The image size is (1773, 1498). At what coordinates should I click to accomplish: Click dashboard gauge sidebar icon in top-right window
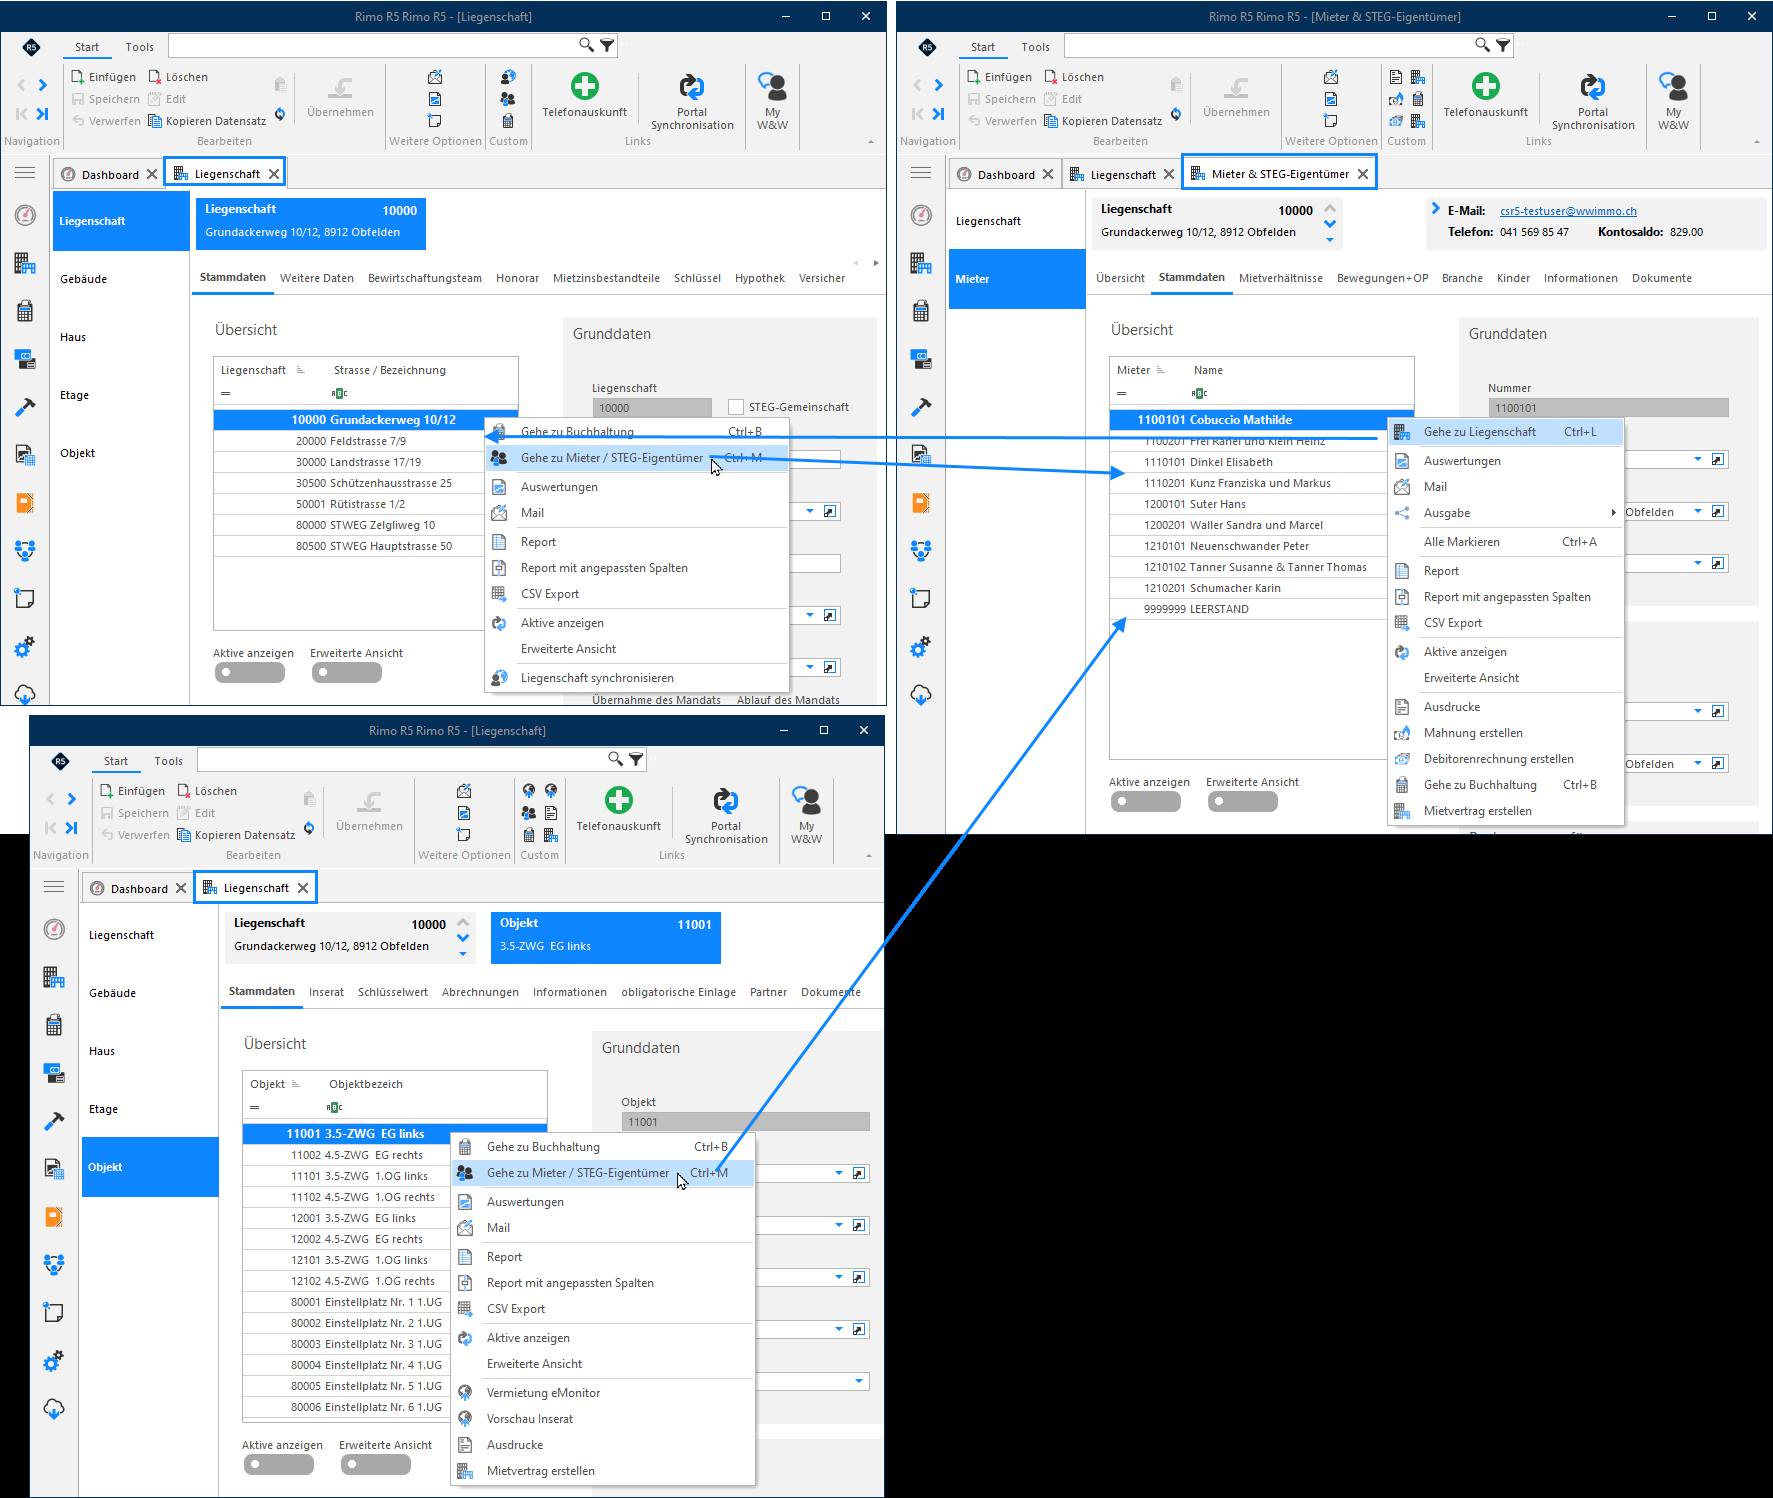click(921, 215)
